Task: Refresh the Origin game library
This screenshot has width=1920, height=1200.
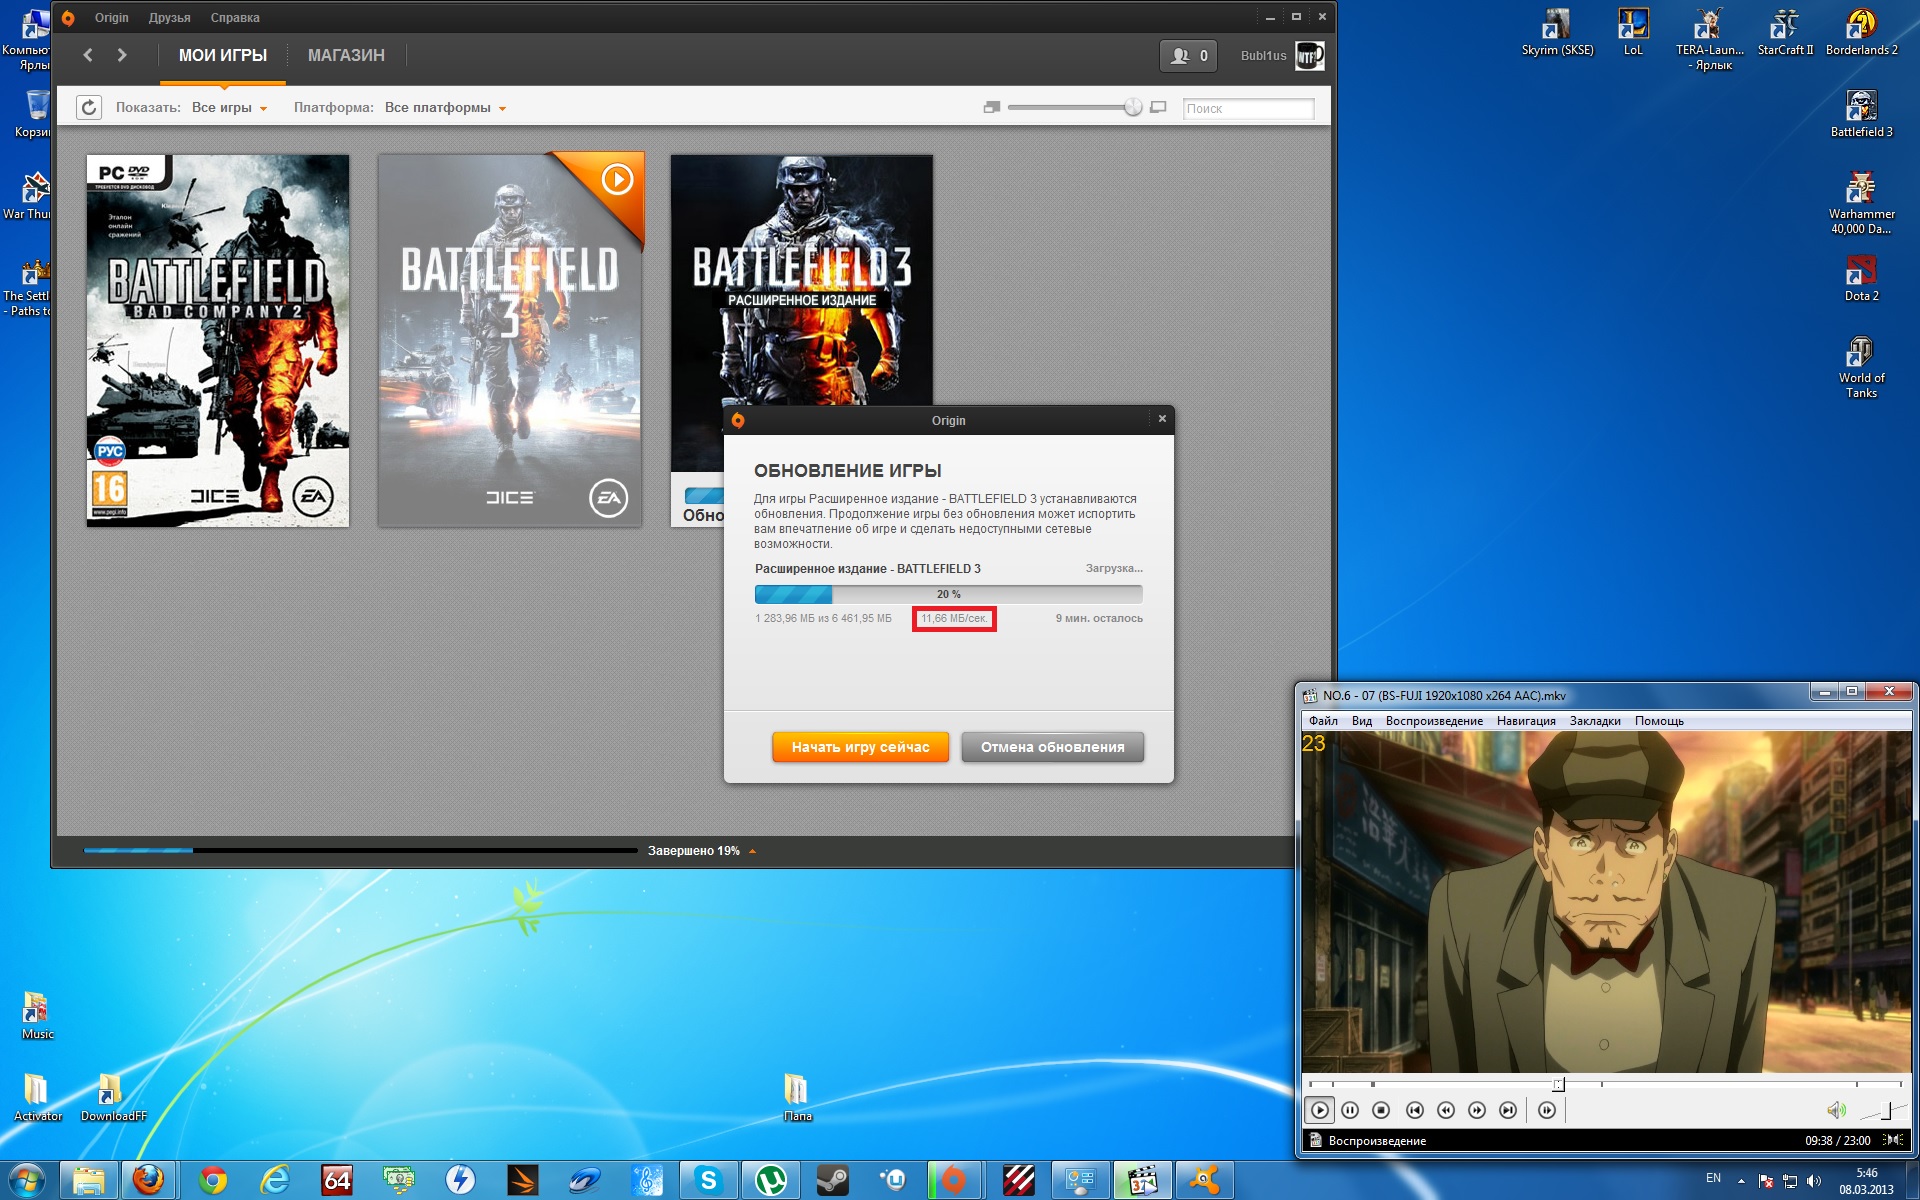Action: point(88,108)
